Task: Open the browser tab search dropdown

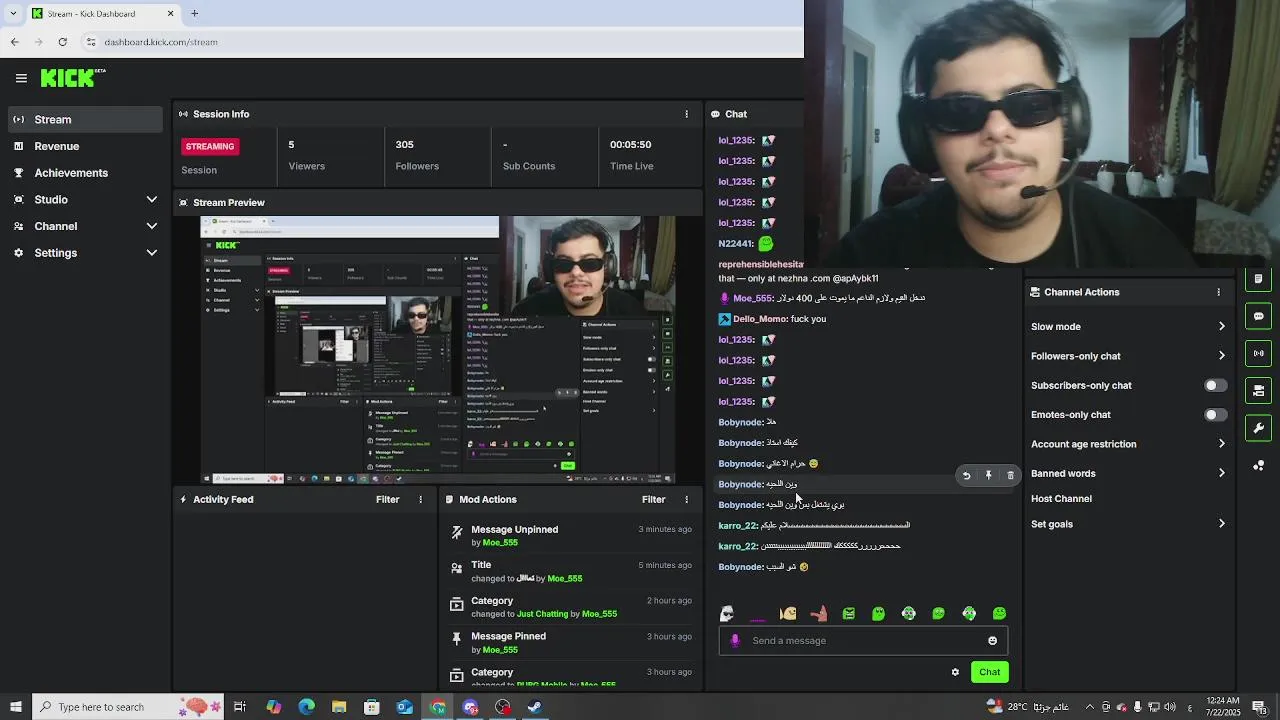Action: pyautogui.click(x=13, y=13)
